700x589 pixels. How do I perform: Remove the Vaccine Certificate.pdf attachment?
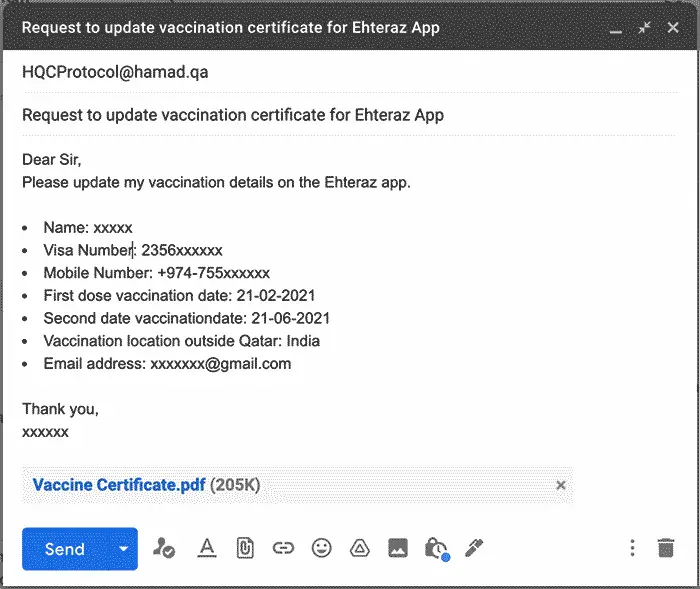click(561, 485)
